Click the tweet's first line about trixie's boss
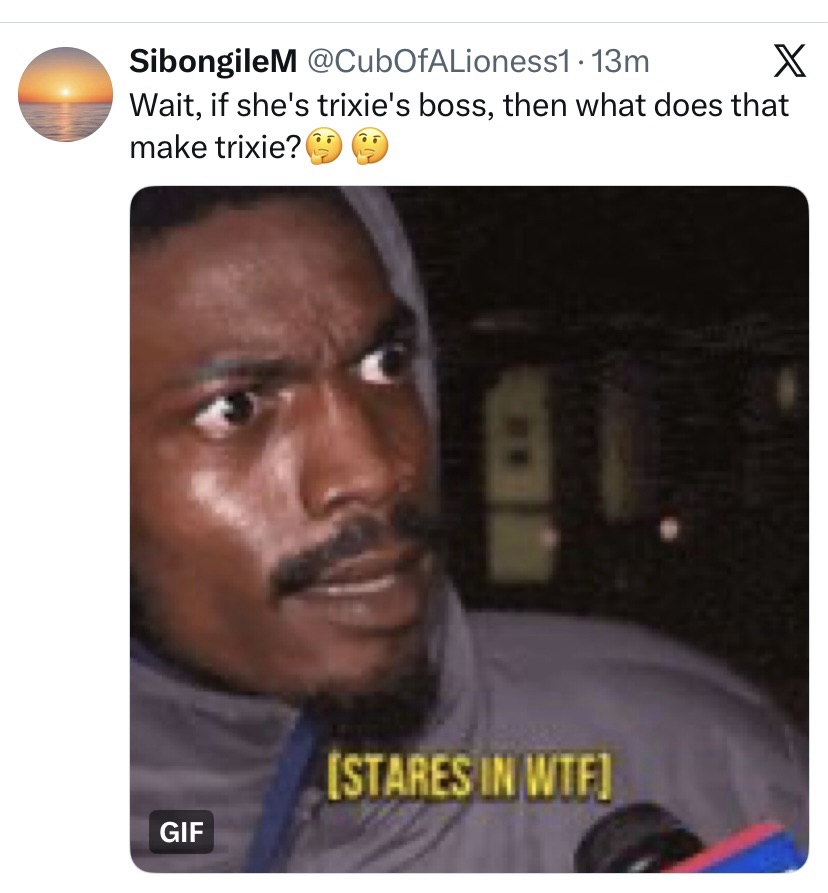 (459, 105)
